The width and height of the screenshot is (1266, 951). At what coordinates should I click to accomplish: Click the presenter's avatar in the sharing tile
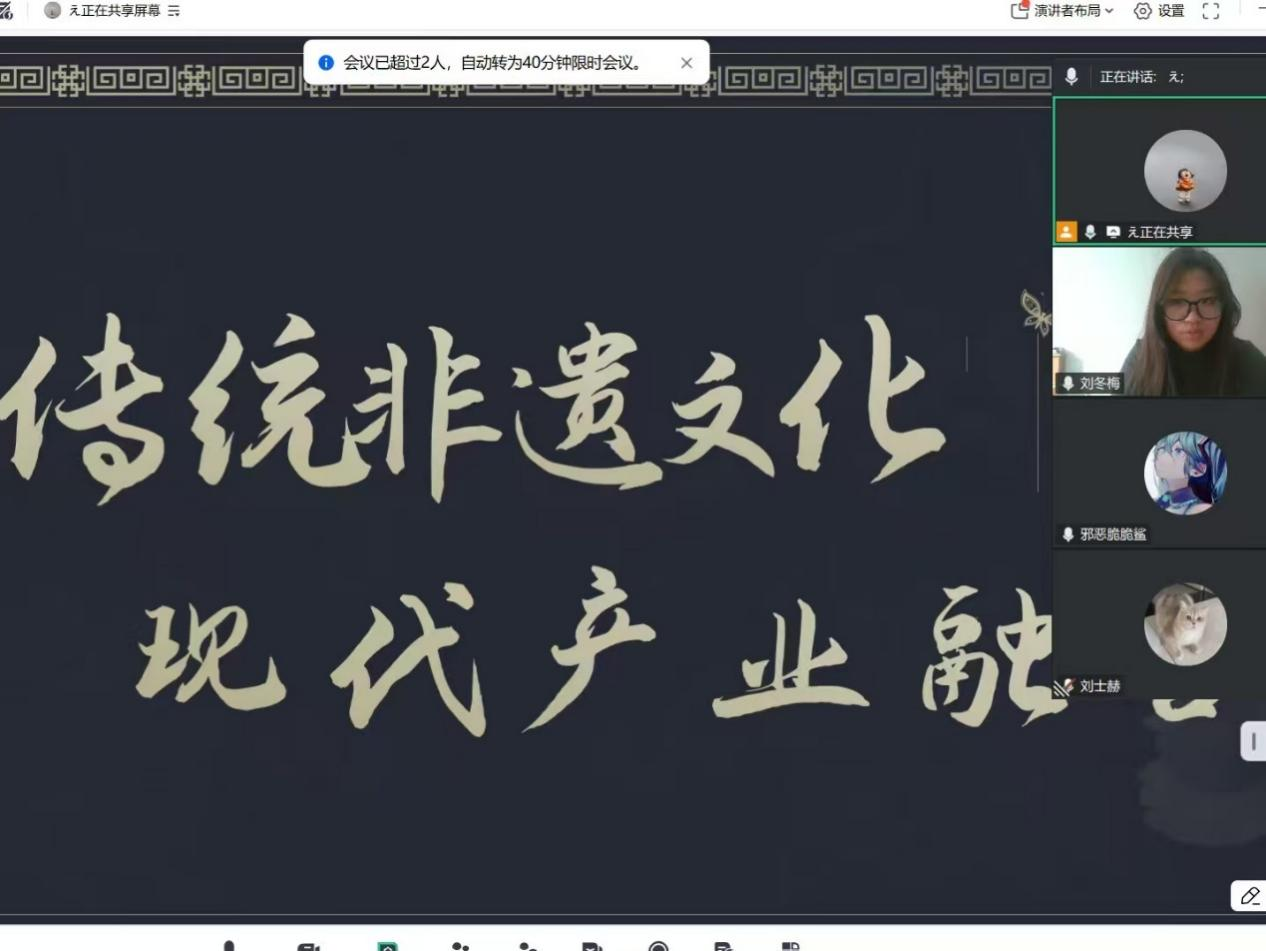tap(1185, 170)
